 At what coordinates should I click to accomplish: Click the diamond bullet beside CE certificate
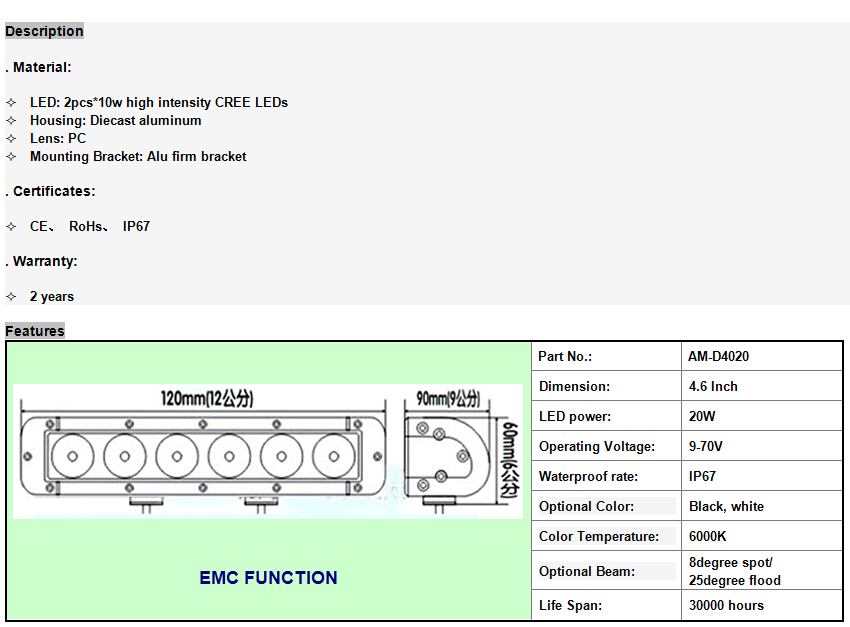(x=11, y=227)
